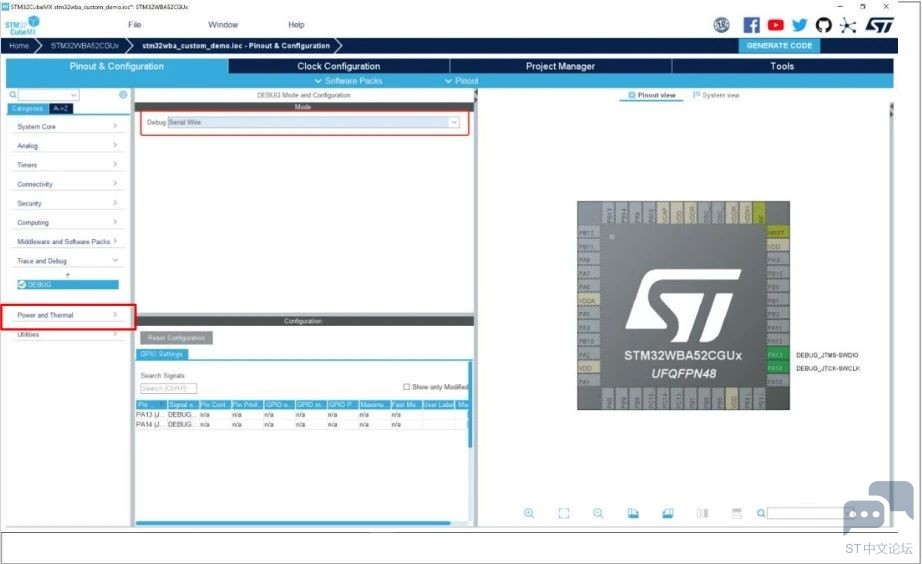The height and width of the screenshot is (564, 922).
Task: Click the horizontal split layout icon
Action: pyautogui.click(x=736, y=513)
